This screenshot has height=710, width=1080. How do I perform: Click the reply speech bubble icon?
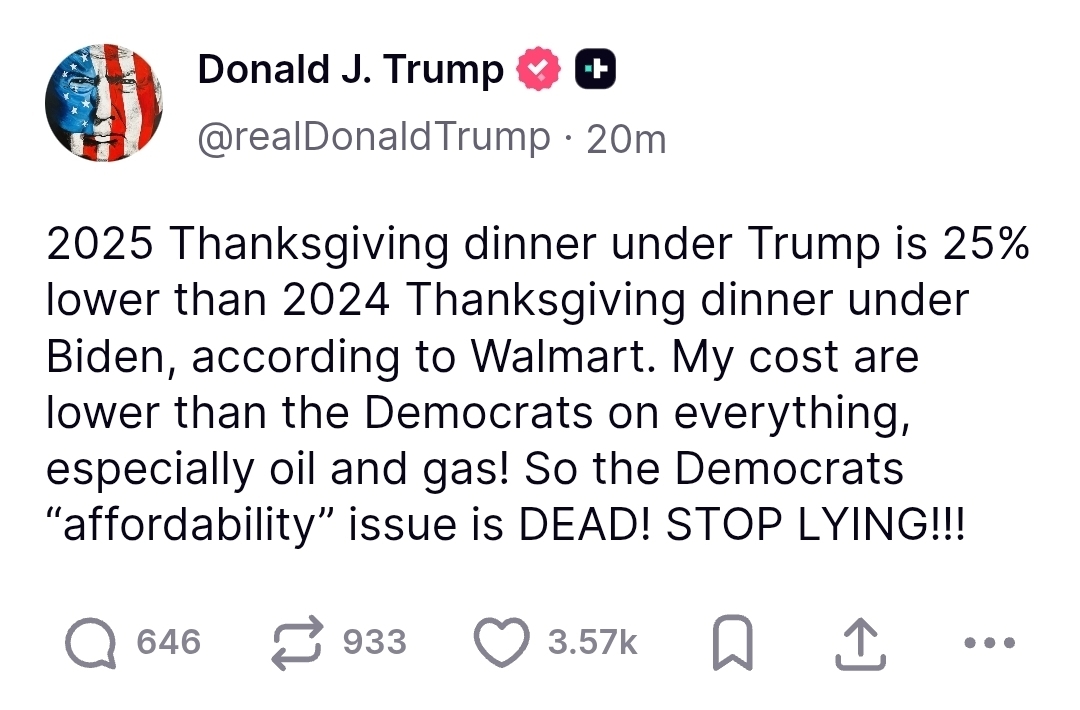coord(90,642)
